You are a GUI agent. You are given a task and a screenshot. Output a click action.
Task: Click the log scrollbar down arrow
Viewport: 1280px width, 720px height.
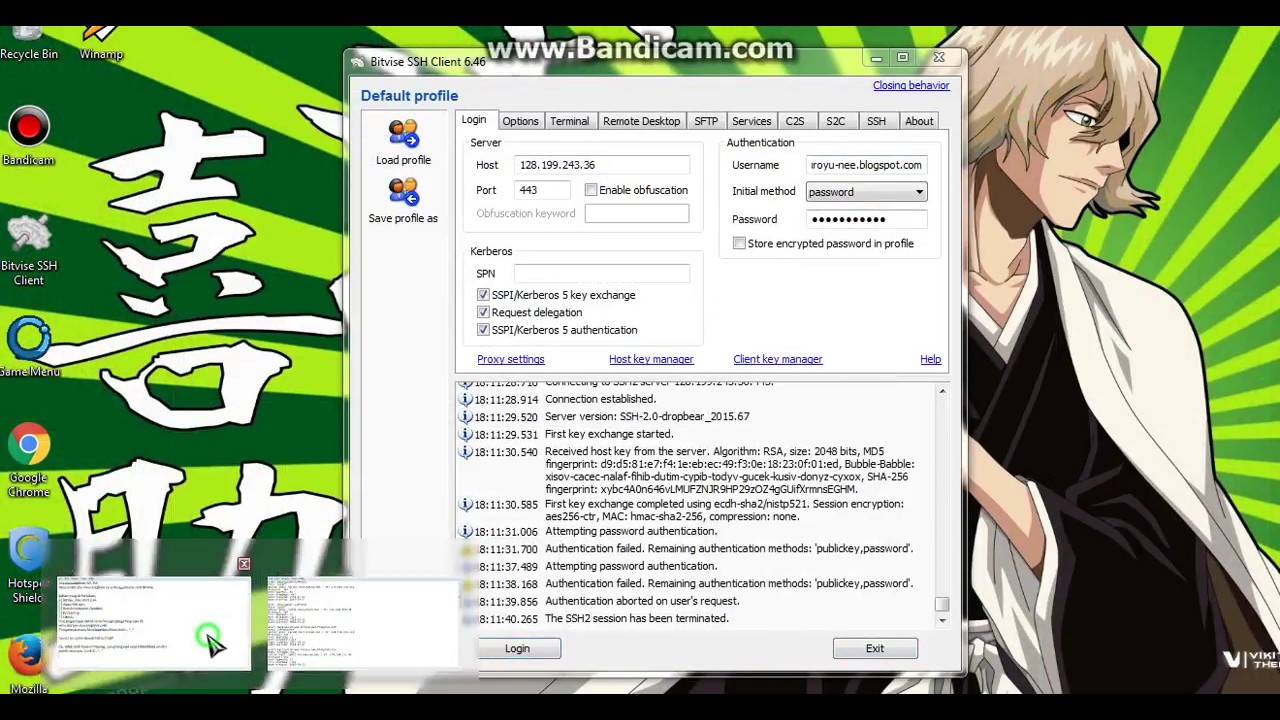pos(942,621)
